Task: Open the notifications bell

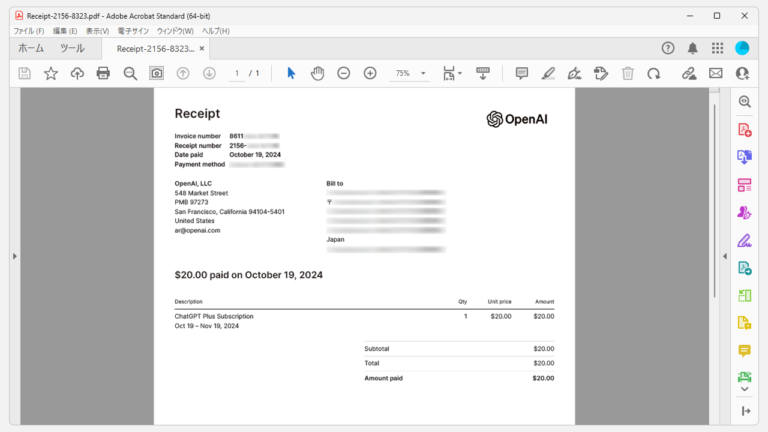Action: (x=693, y=48)
